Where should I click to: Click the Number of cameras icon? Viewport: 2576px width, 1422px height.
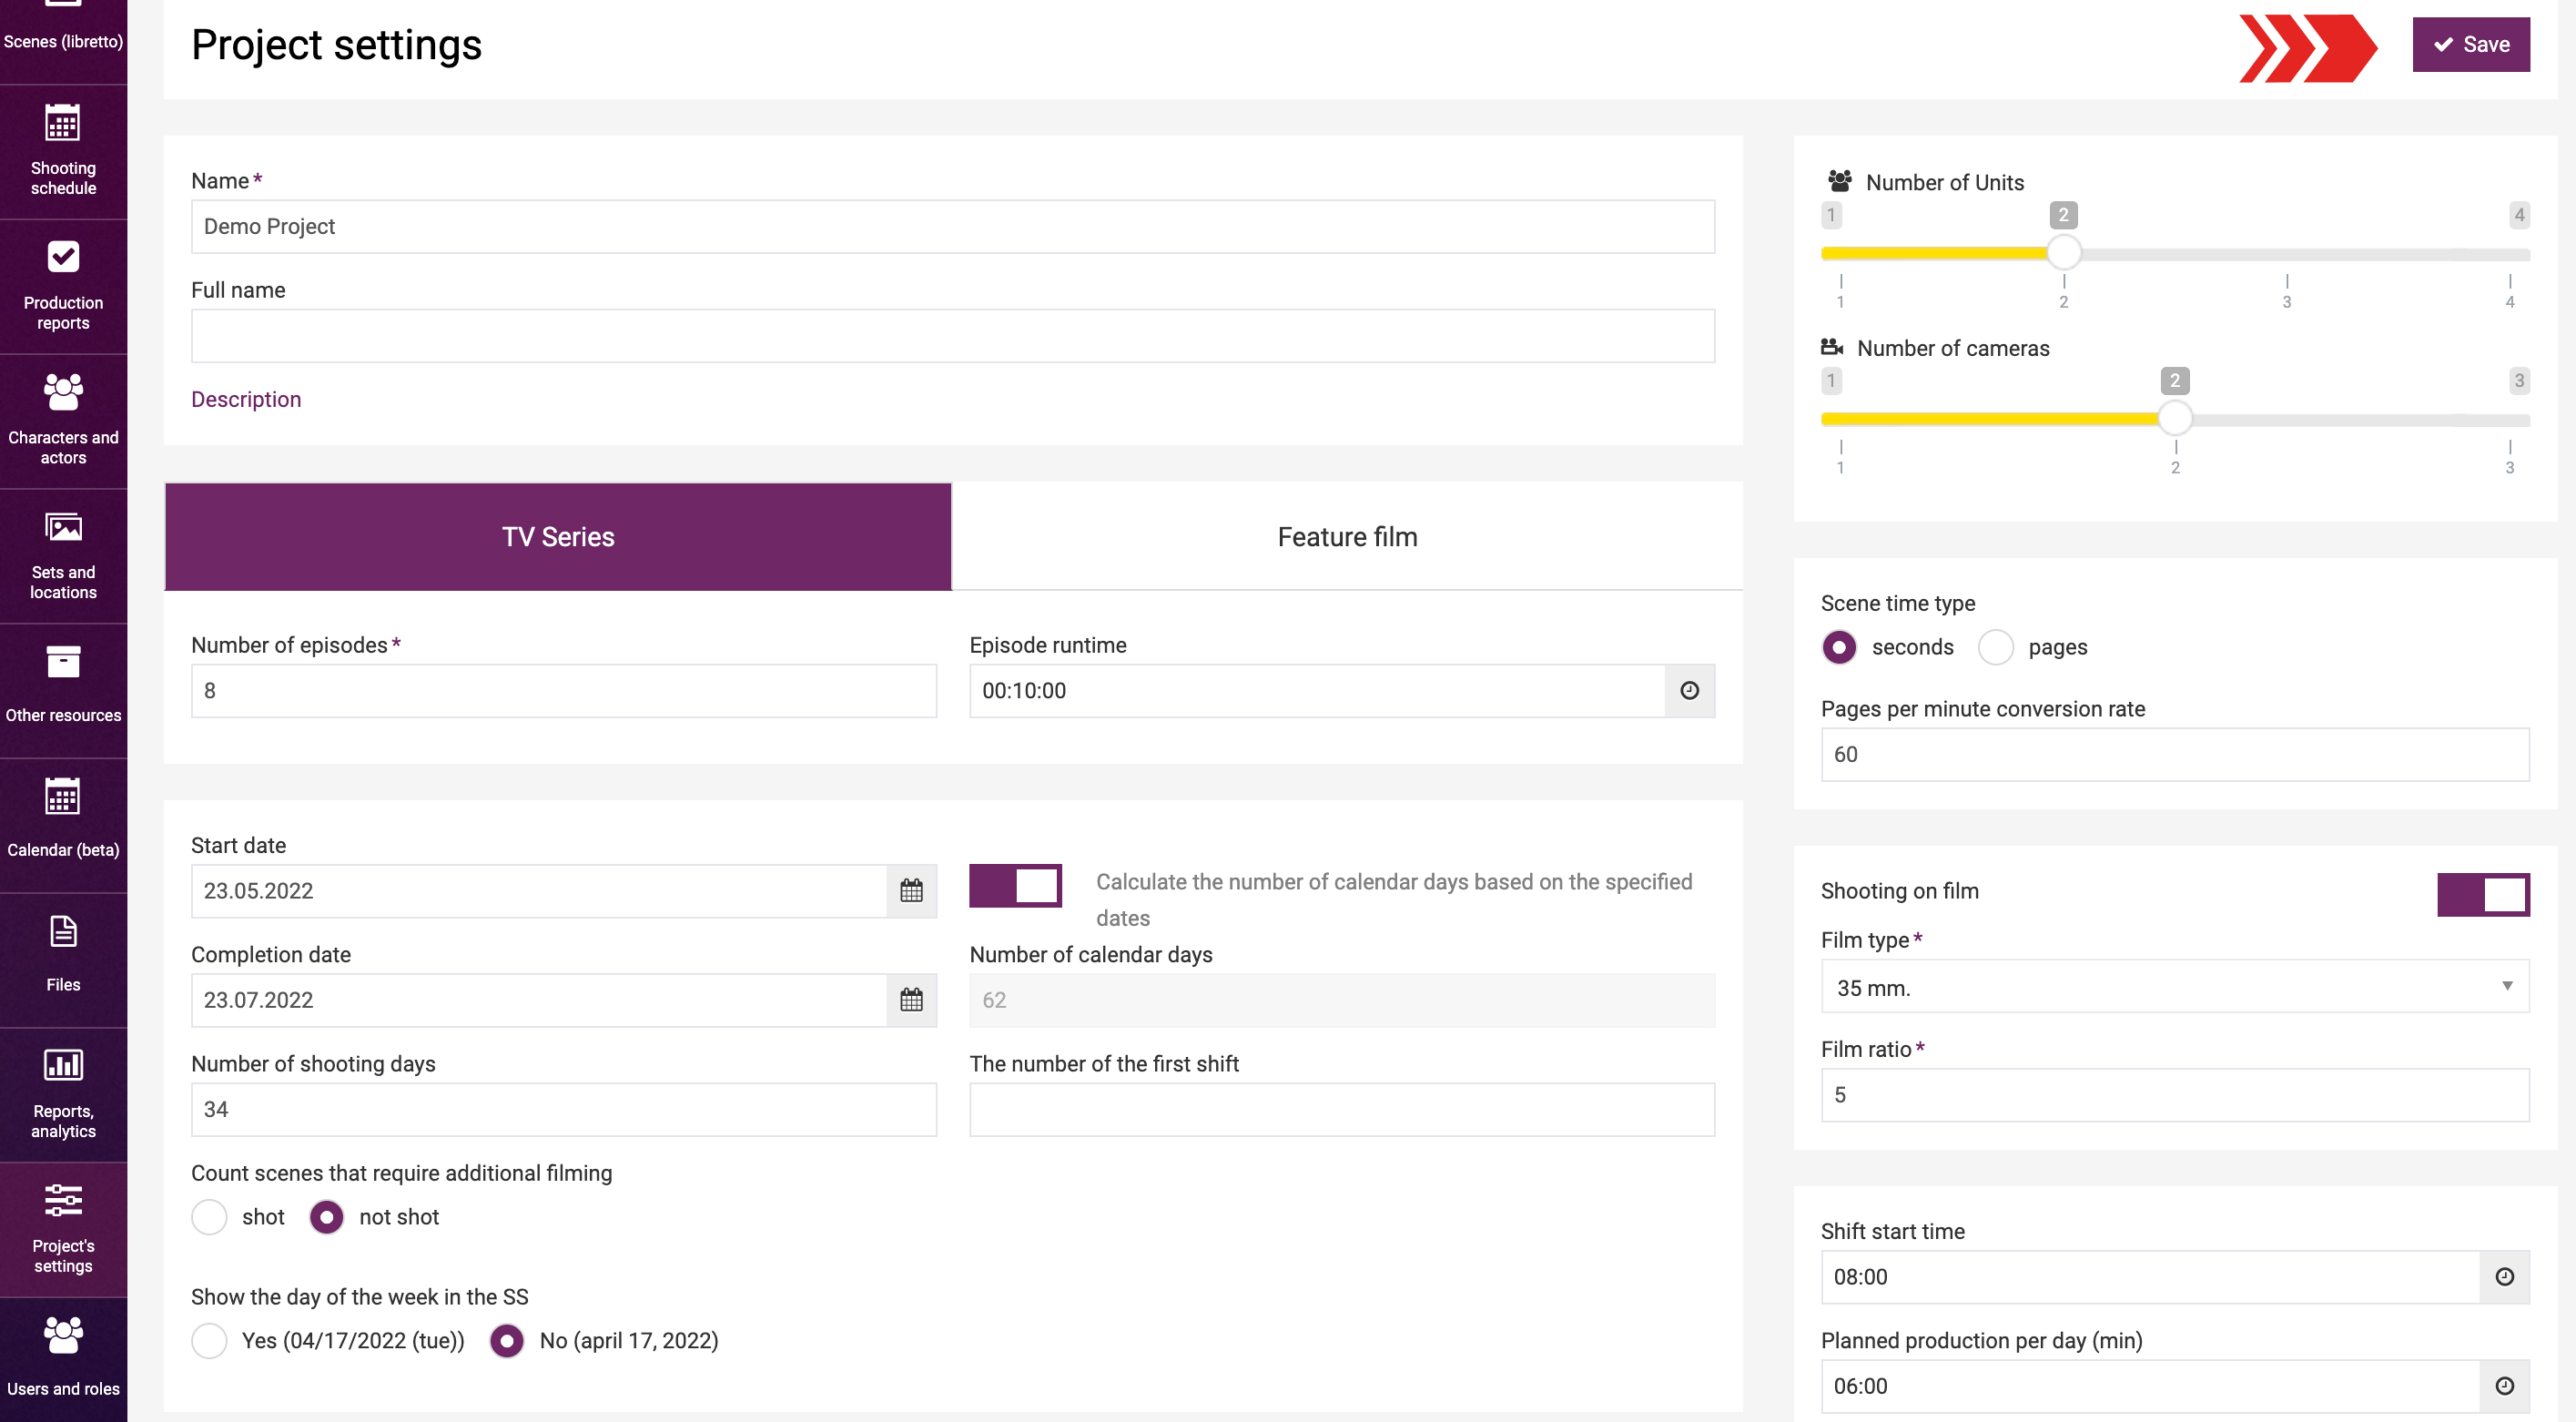[1832, 347]
